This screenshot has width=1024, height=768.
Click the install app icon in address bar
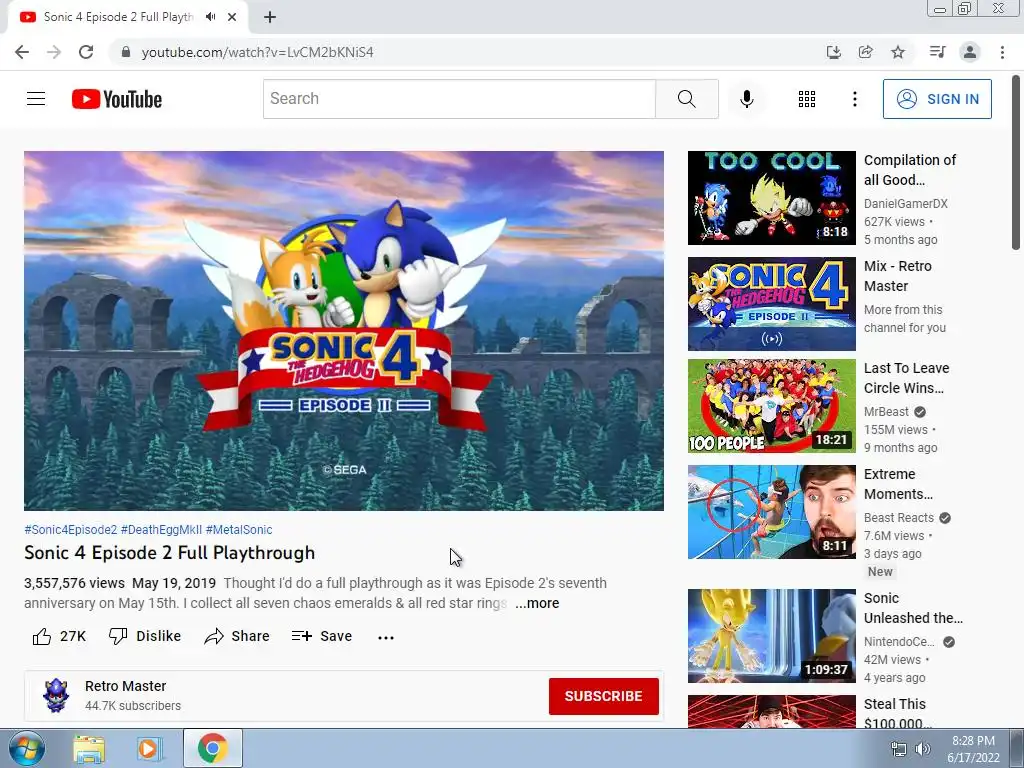coord(833,52)
